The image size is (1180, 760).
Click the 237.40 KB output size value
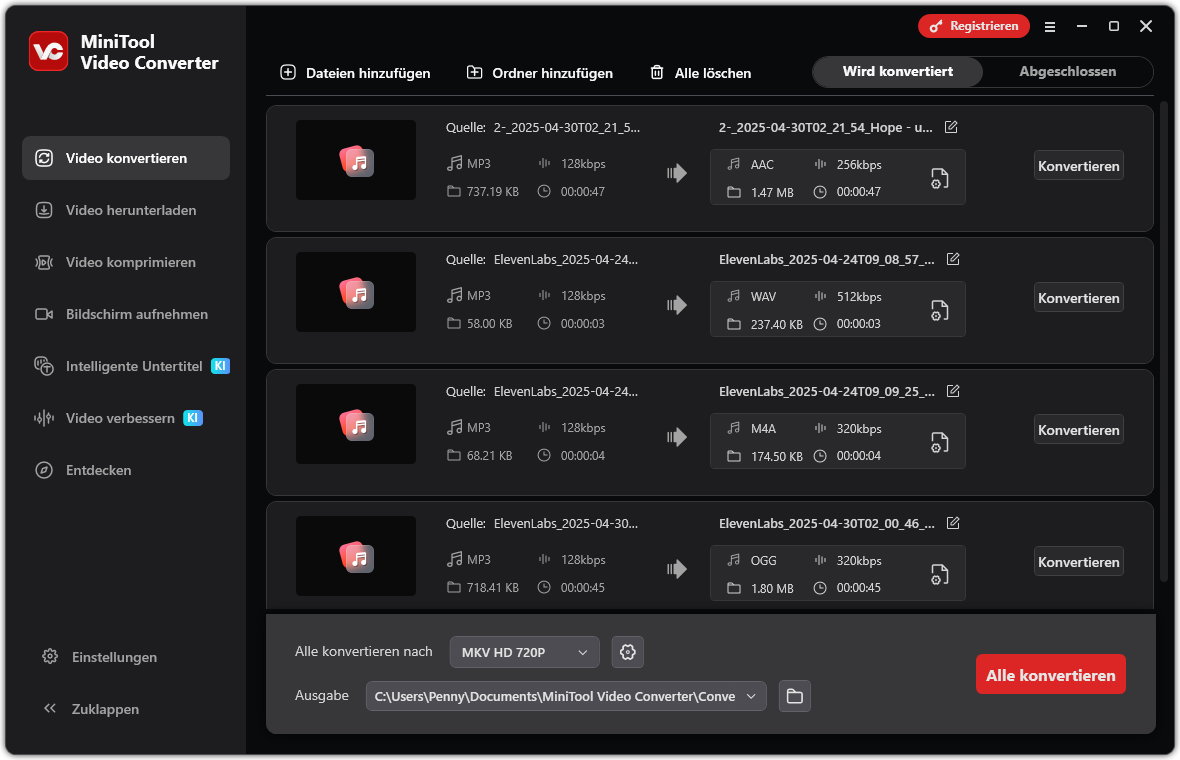coord(777,324)
